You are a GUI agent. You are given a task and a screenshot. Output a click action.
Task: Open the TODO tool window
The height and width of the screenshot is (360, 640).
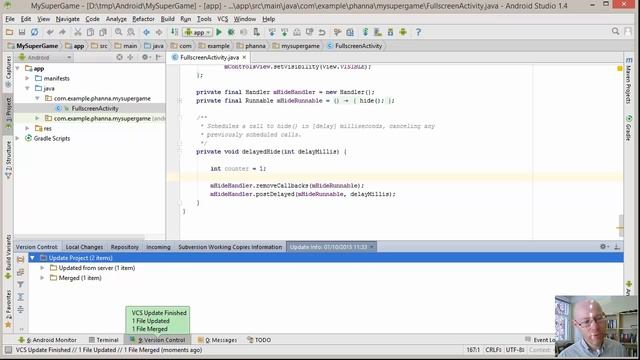click(259, 340)
